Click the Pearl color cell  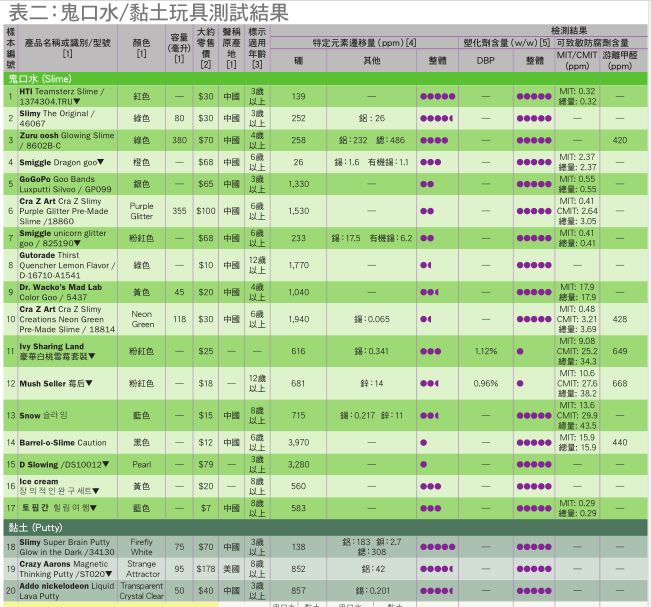(142, 464)
